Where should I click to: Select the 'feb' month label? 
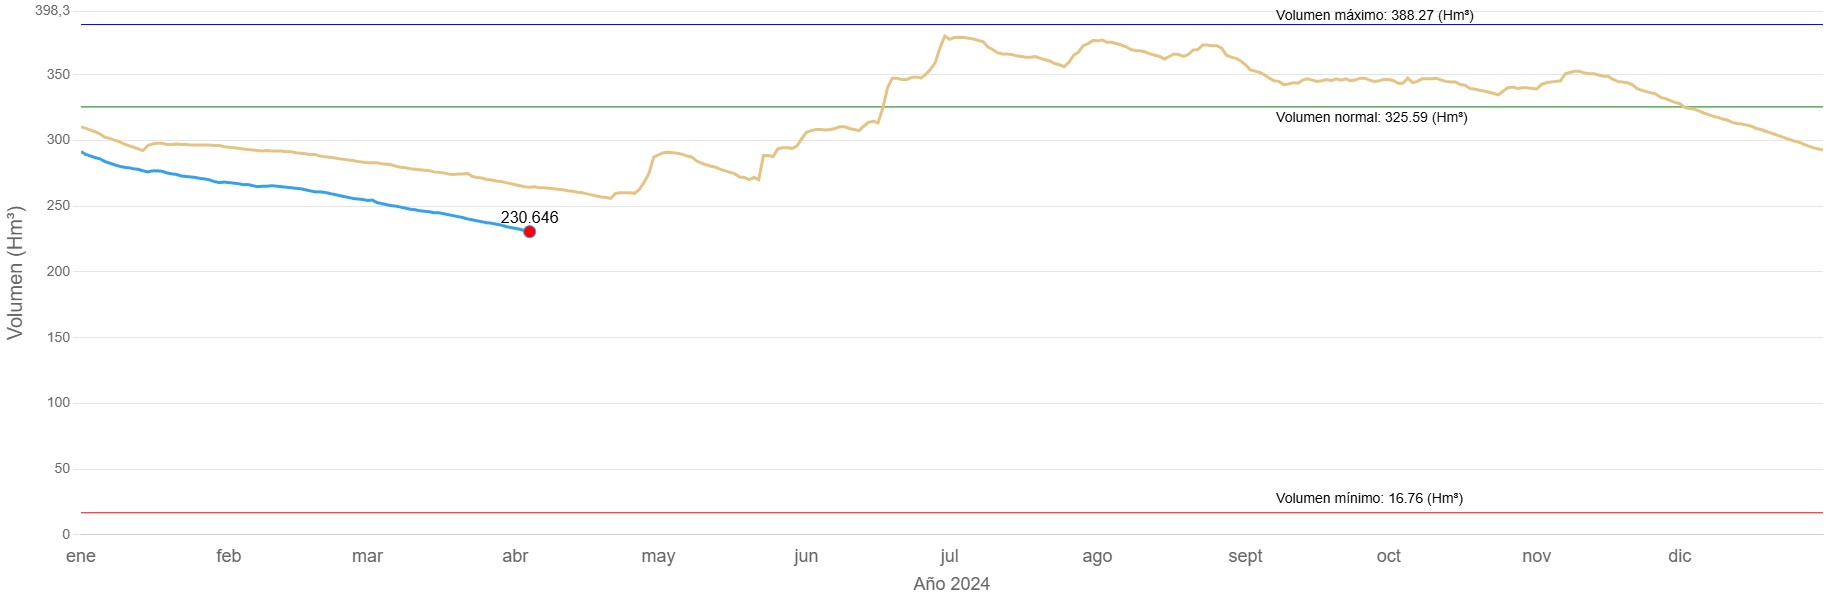(229, 556)
